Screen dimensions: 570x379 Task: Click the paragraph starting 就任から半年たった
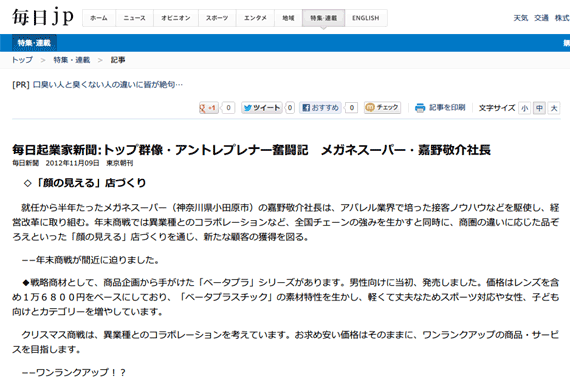285,222
